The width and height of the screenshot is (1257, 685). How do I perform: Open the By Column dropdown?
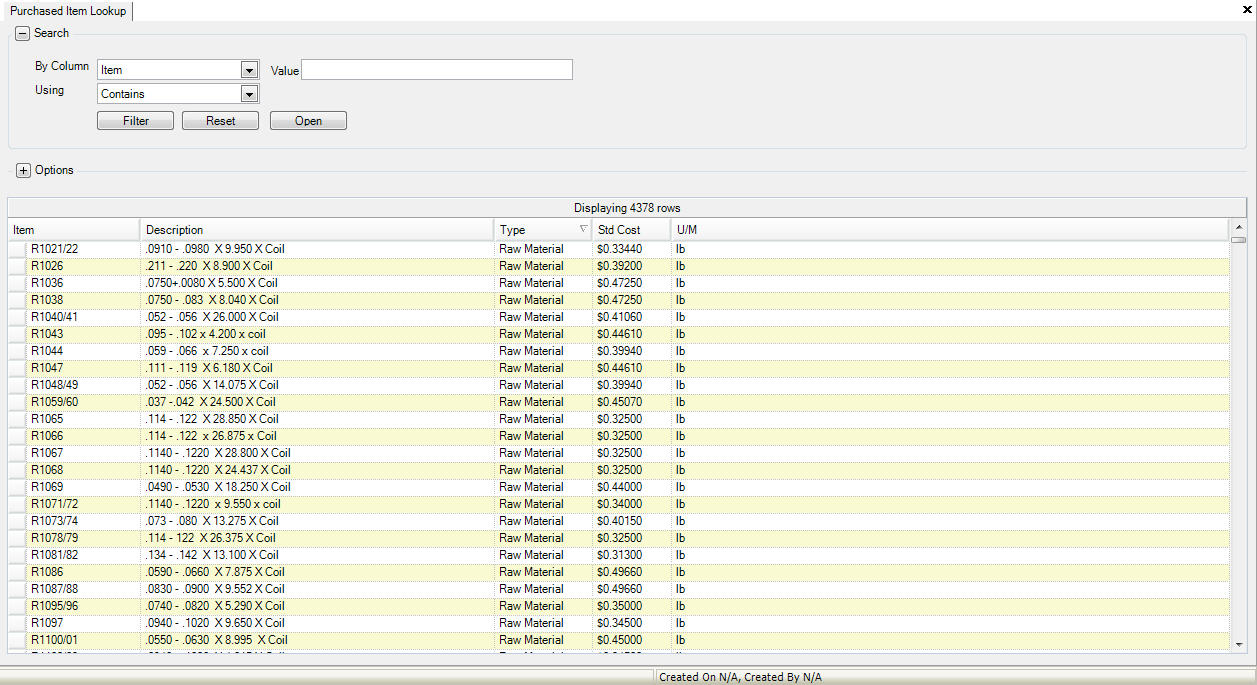[249, 70]
